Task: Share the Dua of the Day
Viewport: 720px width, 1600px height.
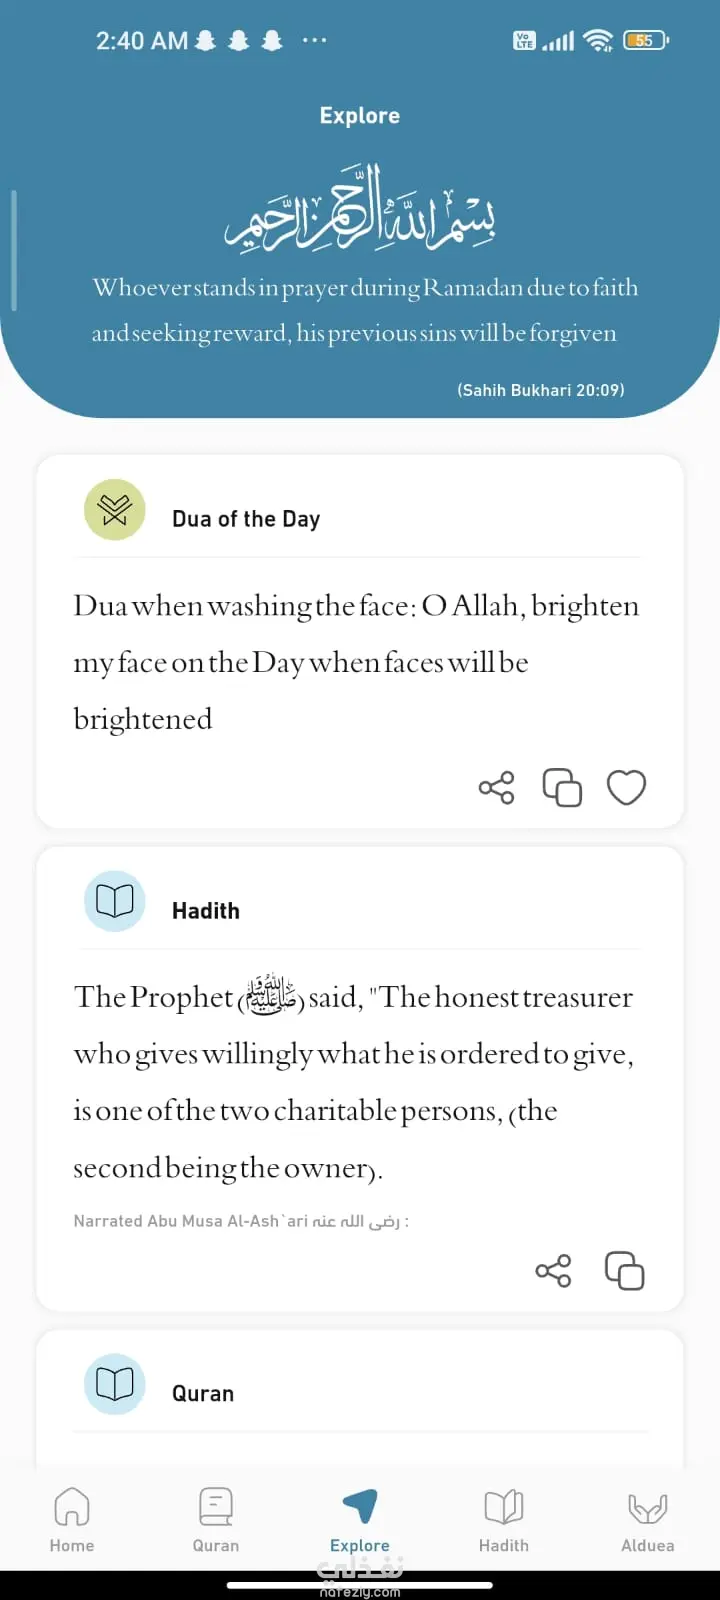Action: (496, 788)
